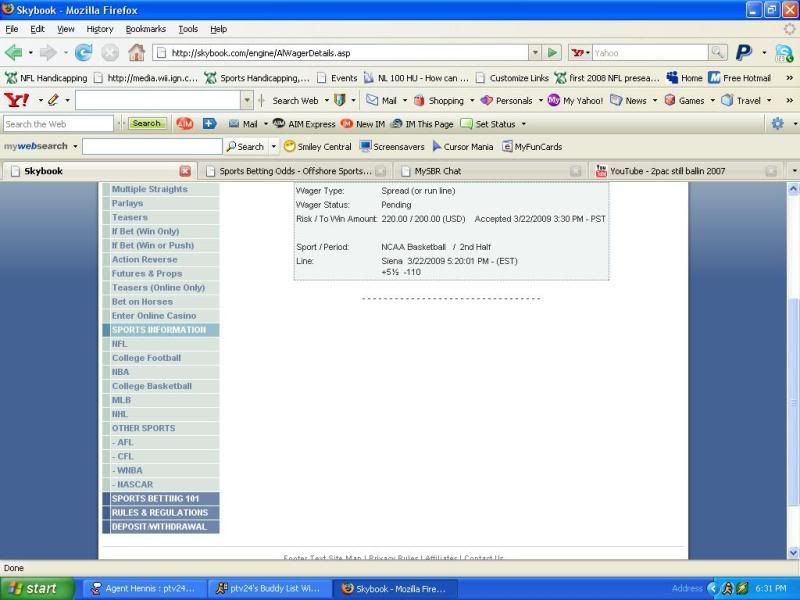
Task: Open NFL Handicapping bookmark
Action: pyautogui.click(x=46, y=78)
